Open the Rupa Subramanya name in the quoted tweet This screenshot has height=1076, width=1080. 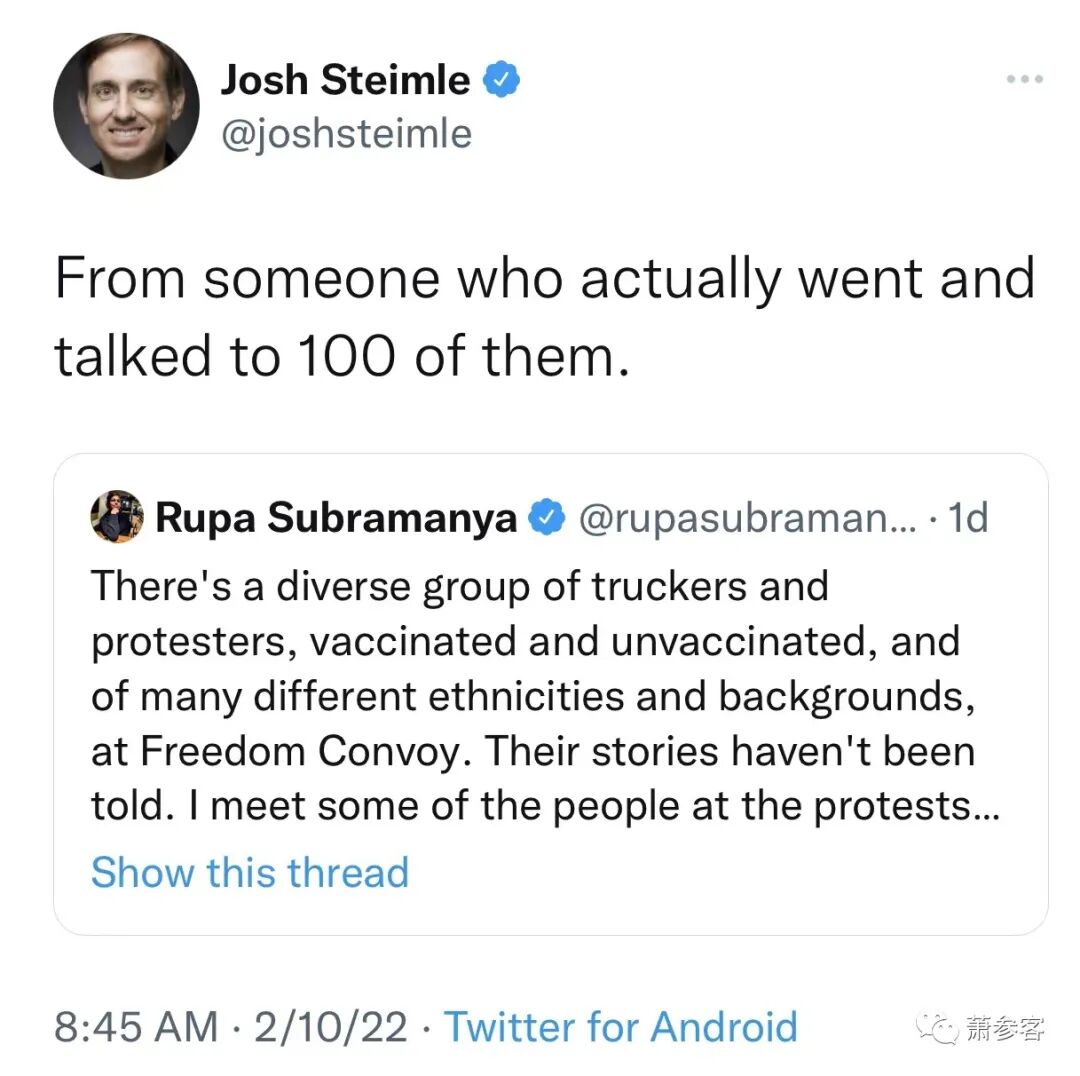click(336, 518)
